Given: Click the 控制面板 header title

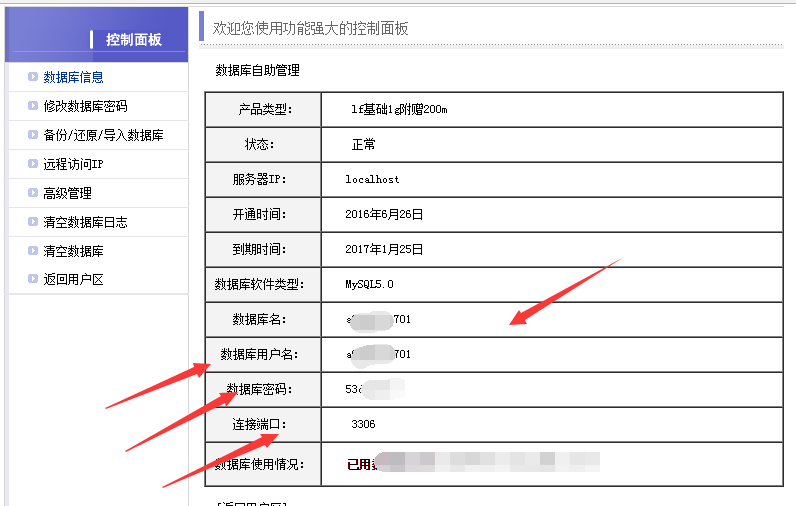Looking at the screenshot, I should click(x=134, y=40).
